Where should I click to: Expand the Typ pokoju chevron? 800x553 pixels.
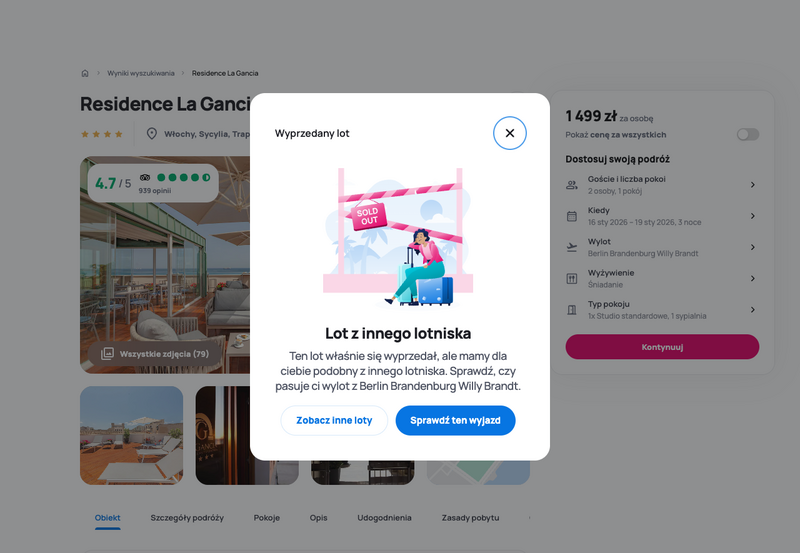(753, 310)
